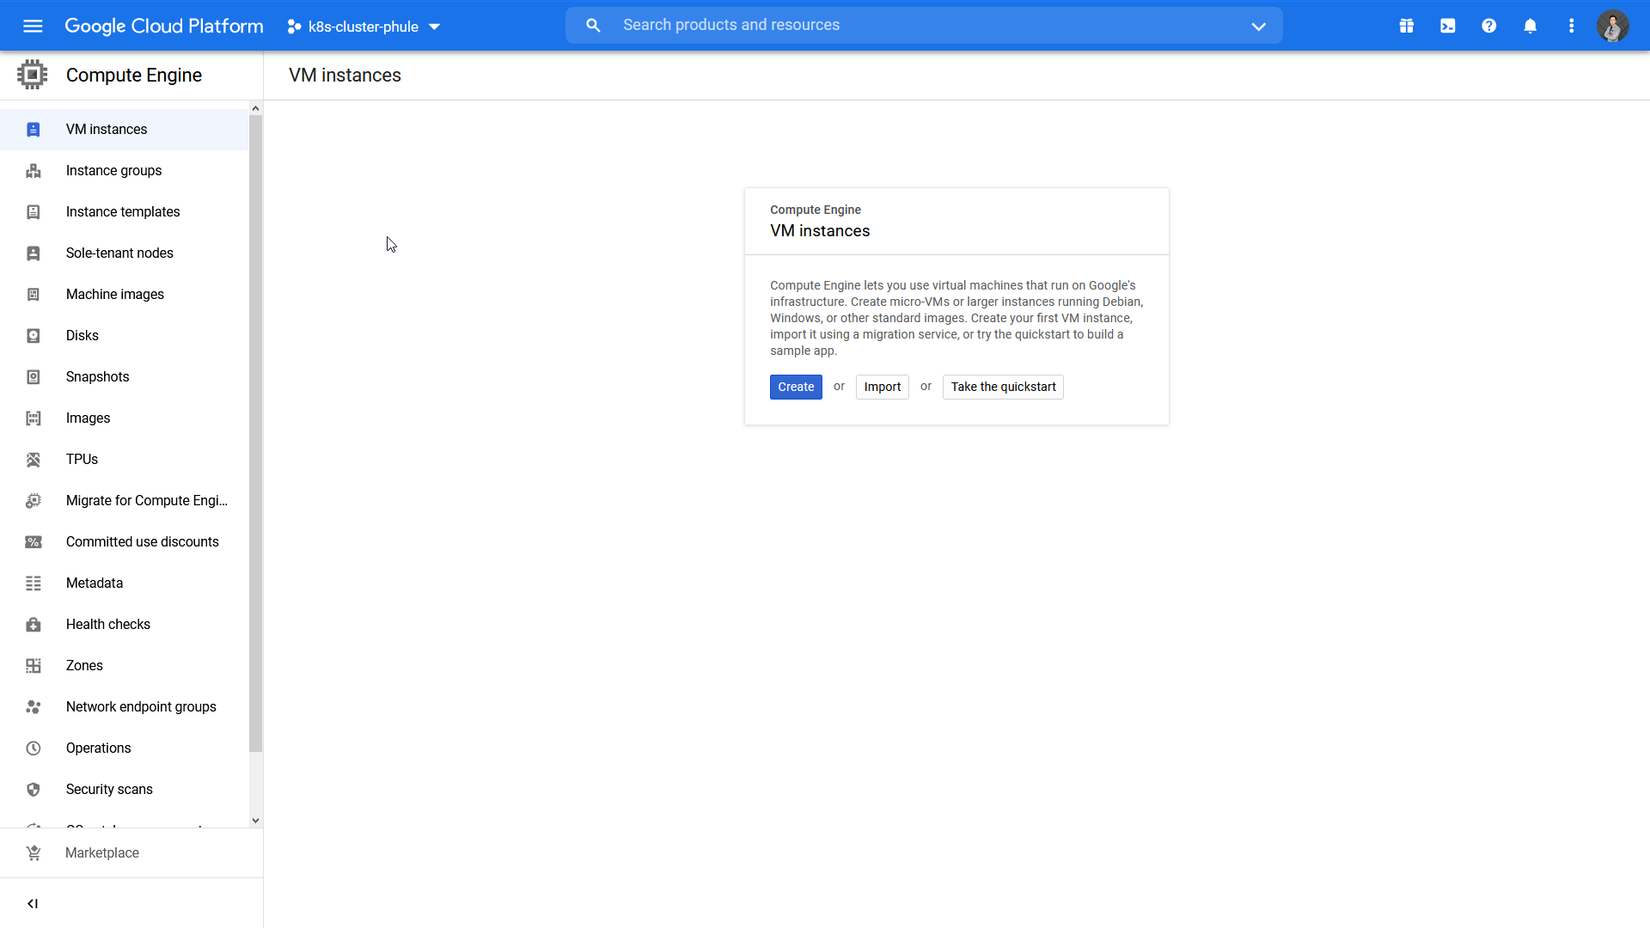Focus the Search products and resources field
Image resolution: width=1650 pixels, height=928 pixels.
[924, 25]
